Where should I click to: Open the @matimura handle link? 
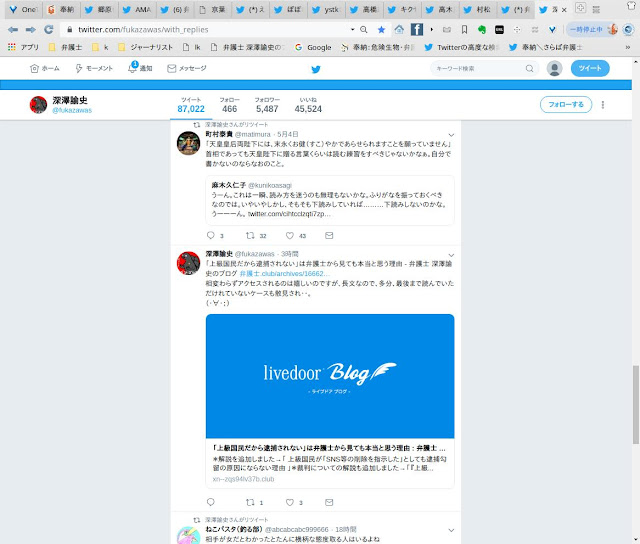(x=253, y=134)
